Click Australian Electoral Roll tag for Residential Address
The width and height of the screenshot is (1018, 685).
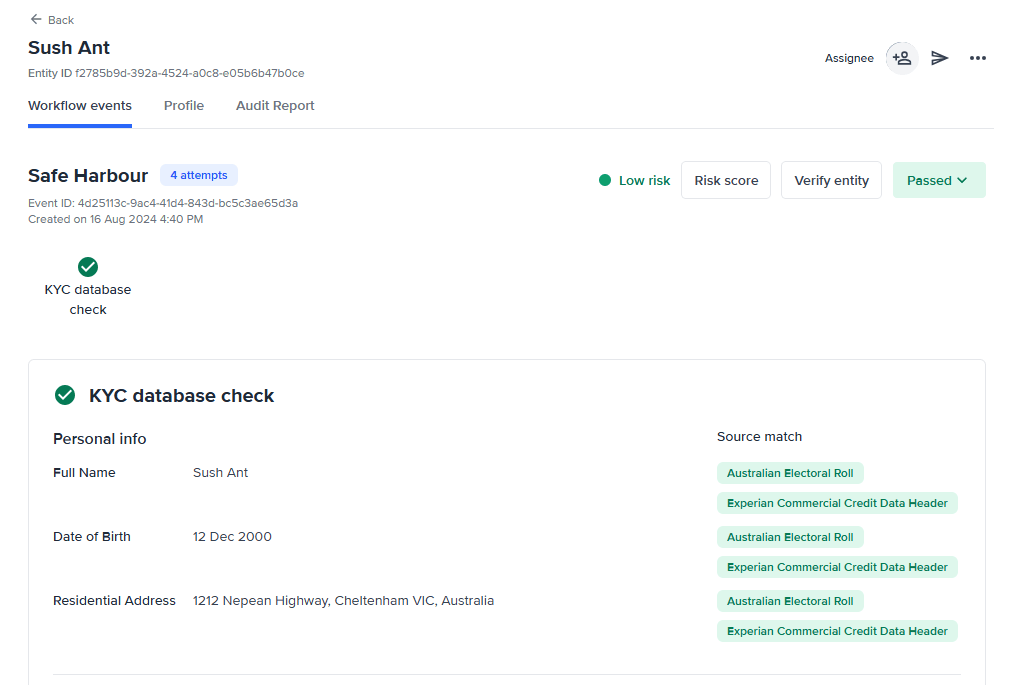[x=790, y=601]
